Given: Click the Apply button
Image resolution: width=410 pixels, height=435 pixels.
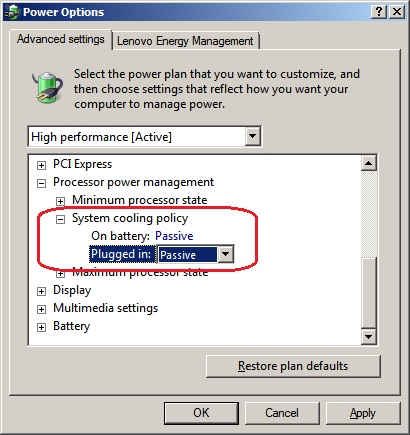Looking at the screenshot, I should (363, 413).
